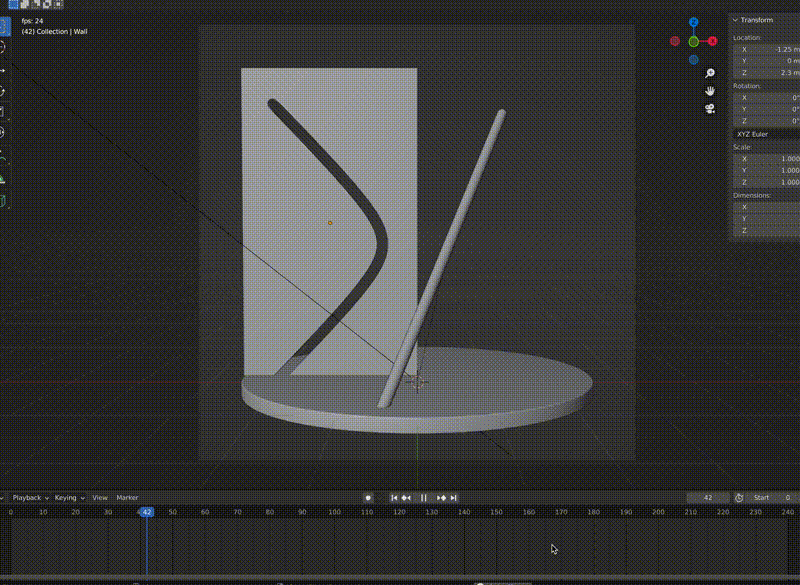Click frame 100 on the timeline ruler
This screenshot has height=585, width=800.
click(335, 512)
